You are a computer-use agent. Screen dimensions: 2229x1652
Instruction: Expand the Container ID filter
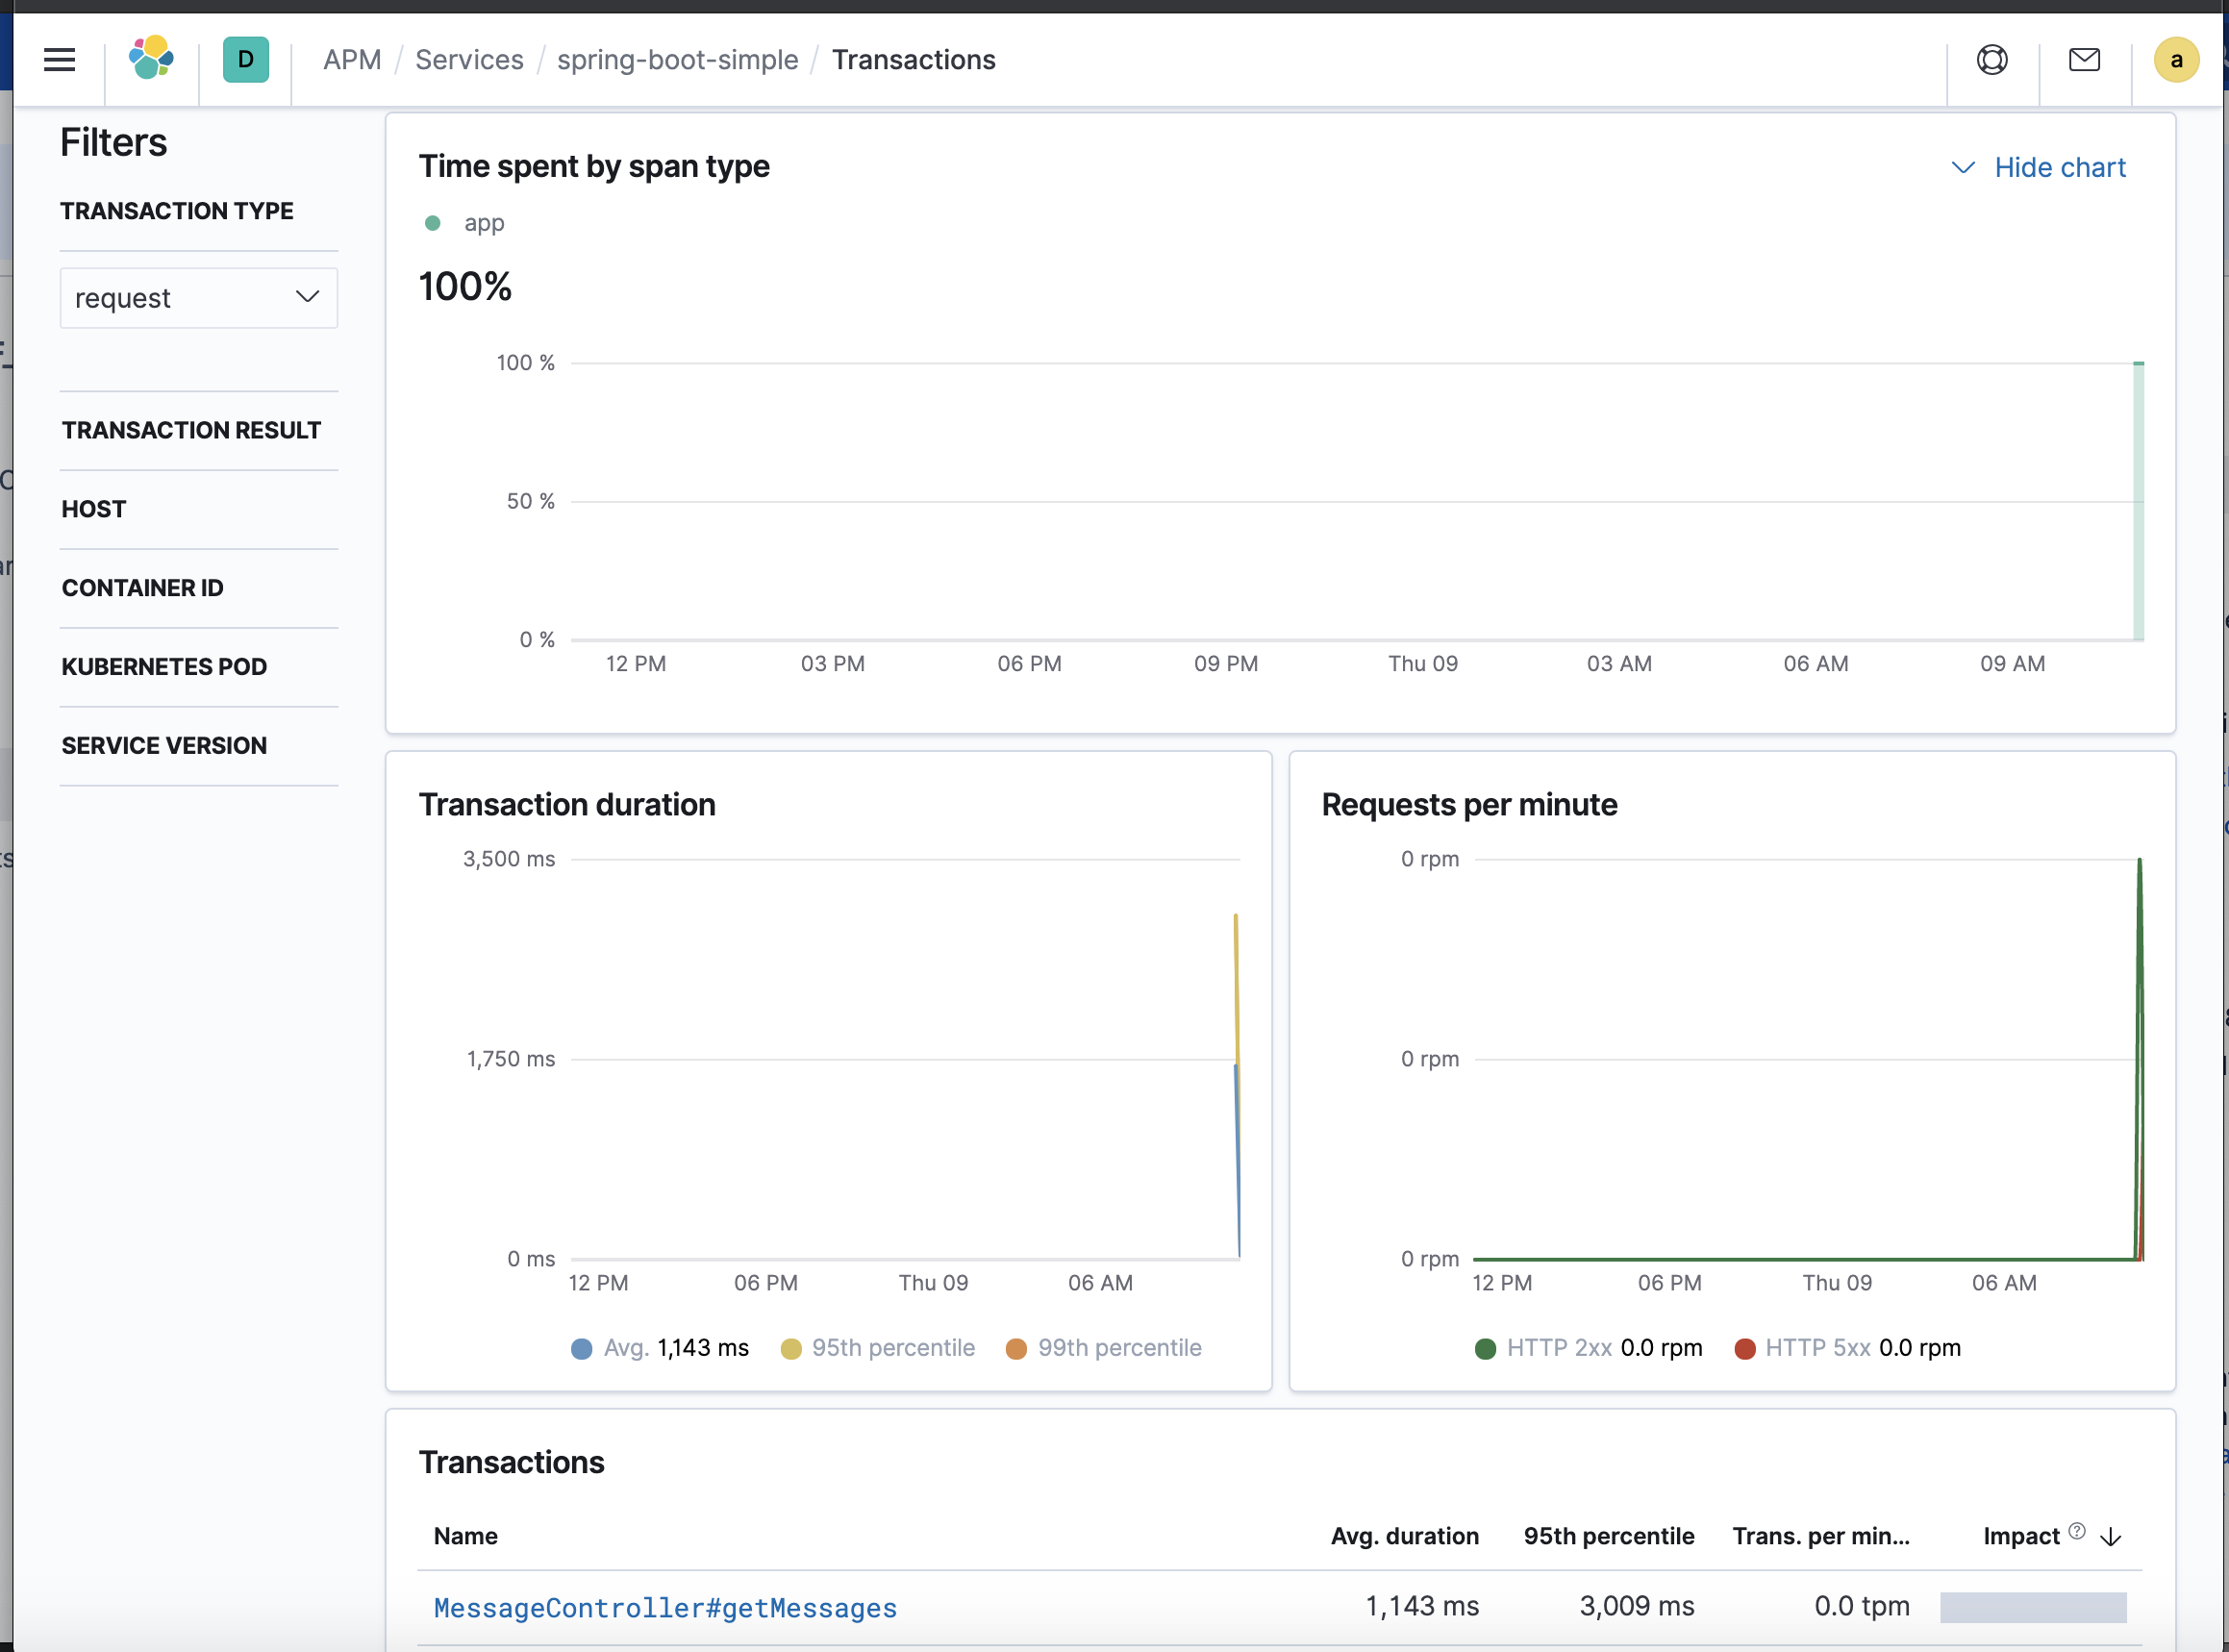(x=142, y=588)
